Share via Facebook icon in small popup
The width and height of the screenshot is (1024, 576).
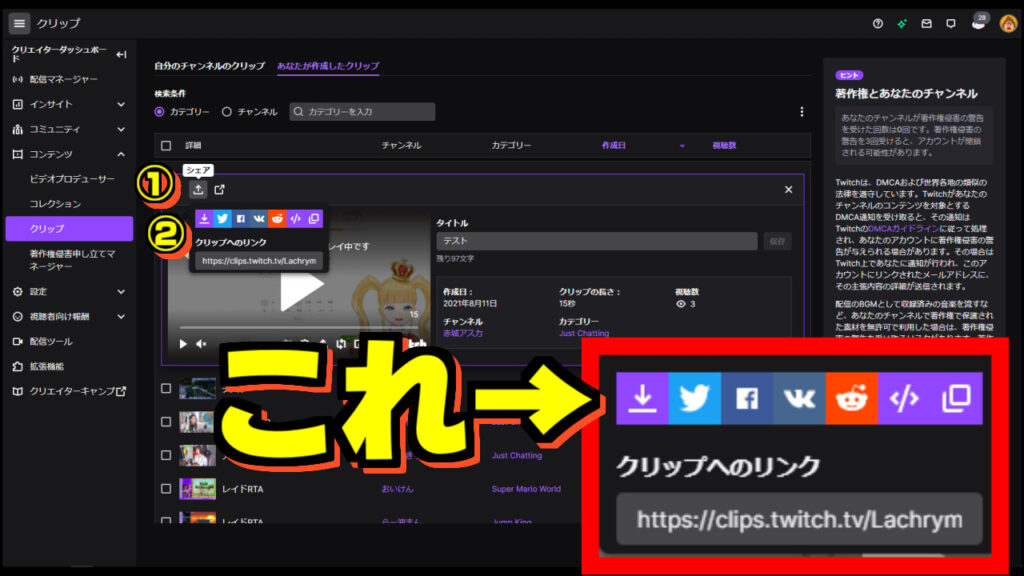pyautogui.click(x=241, y=219)
